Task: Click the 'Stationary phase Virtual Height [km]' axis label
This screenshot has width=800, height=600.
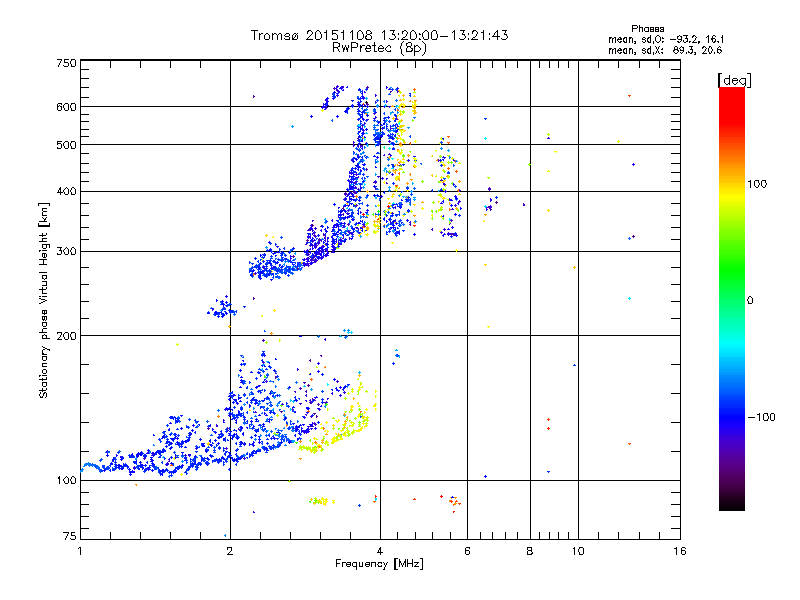Action: [x=44, y=300]
